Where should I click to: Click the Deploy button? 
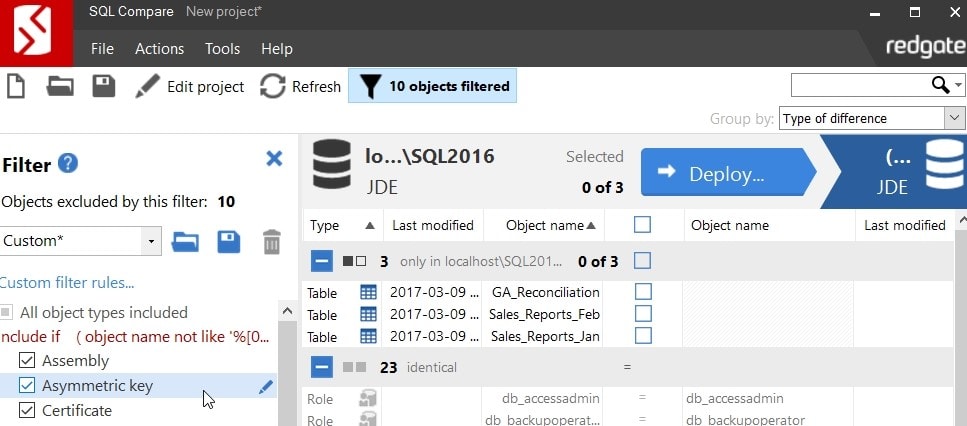click(728, 173)
